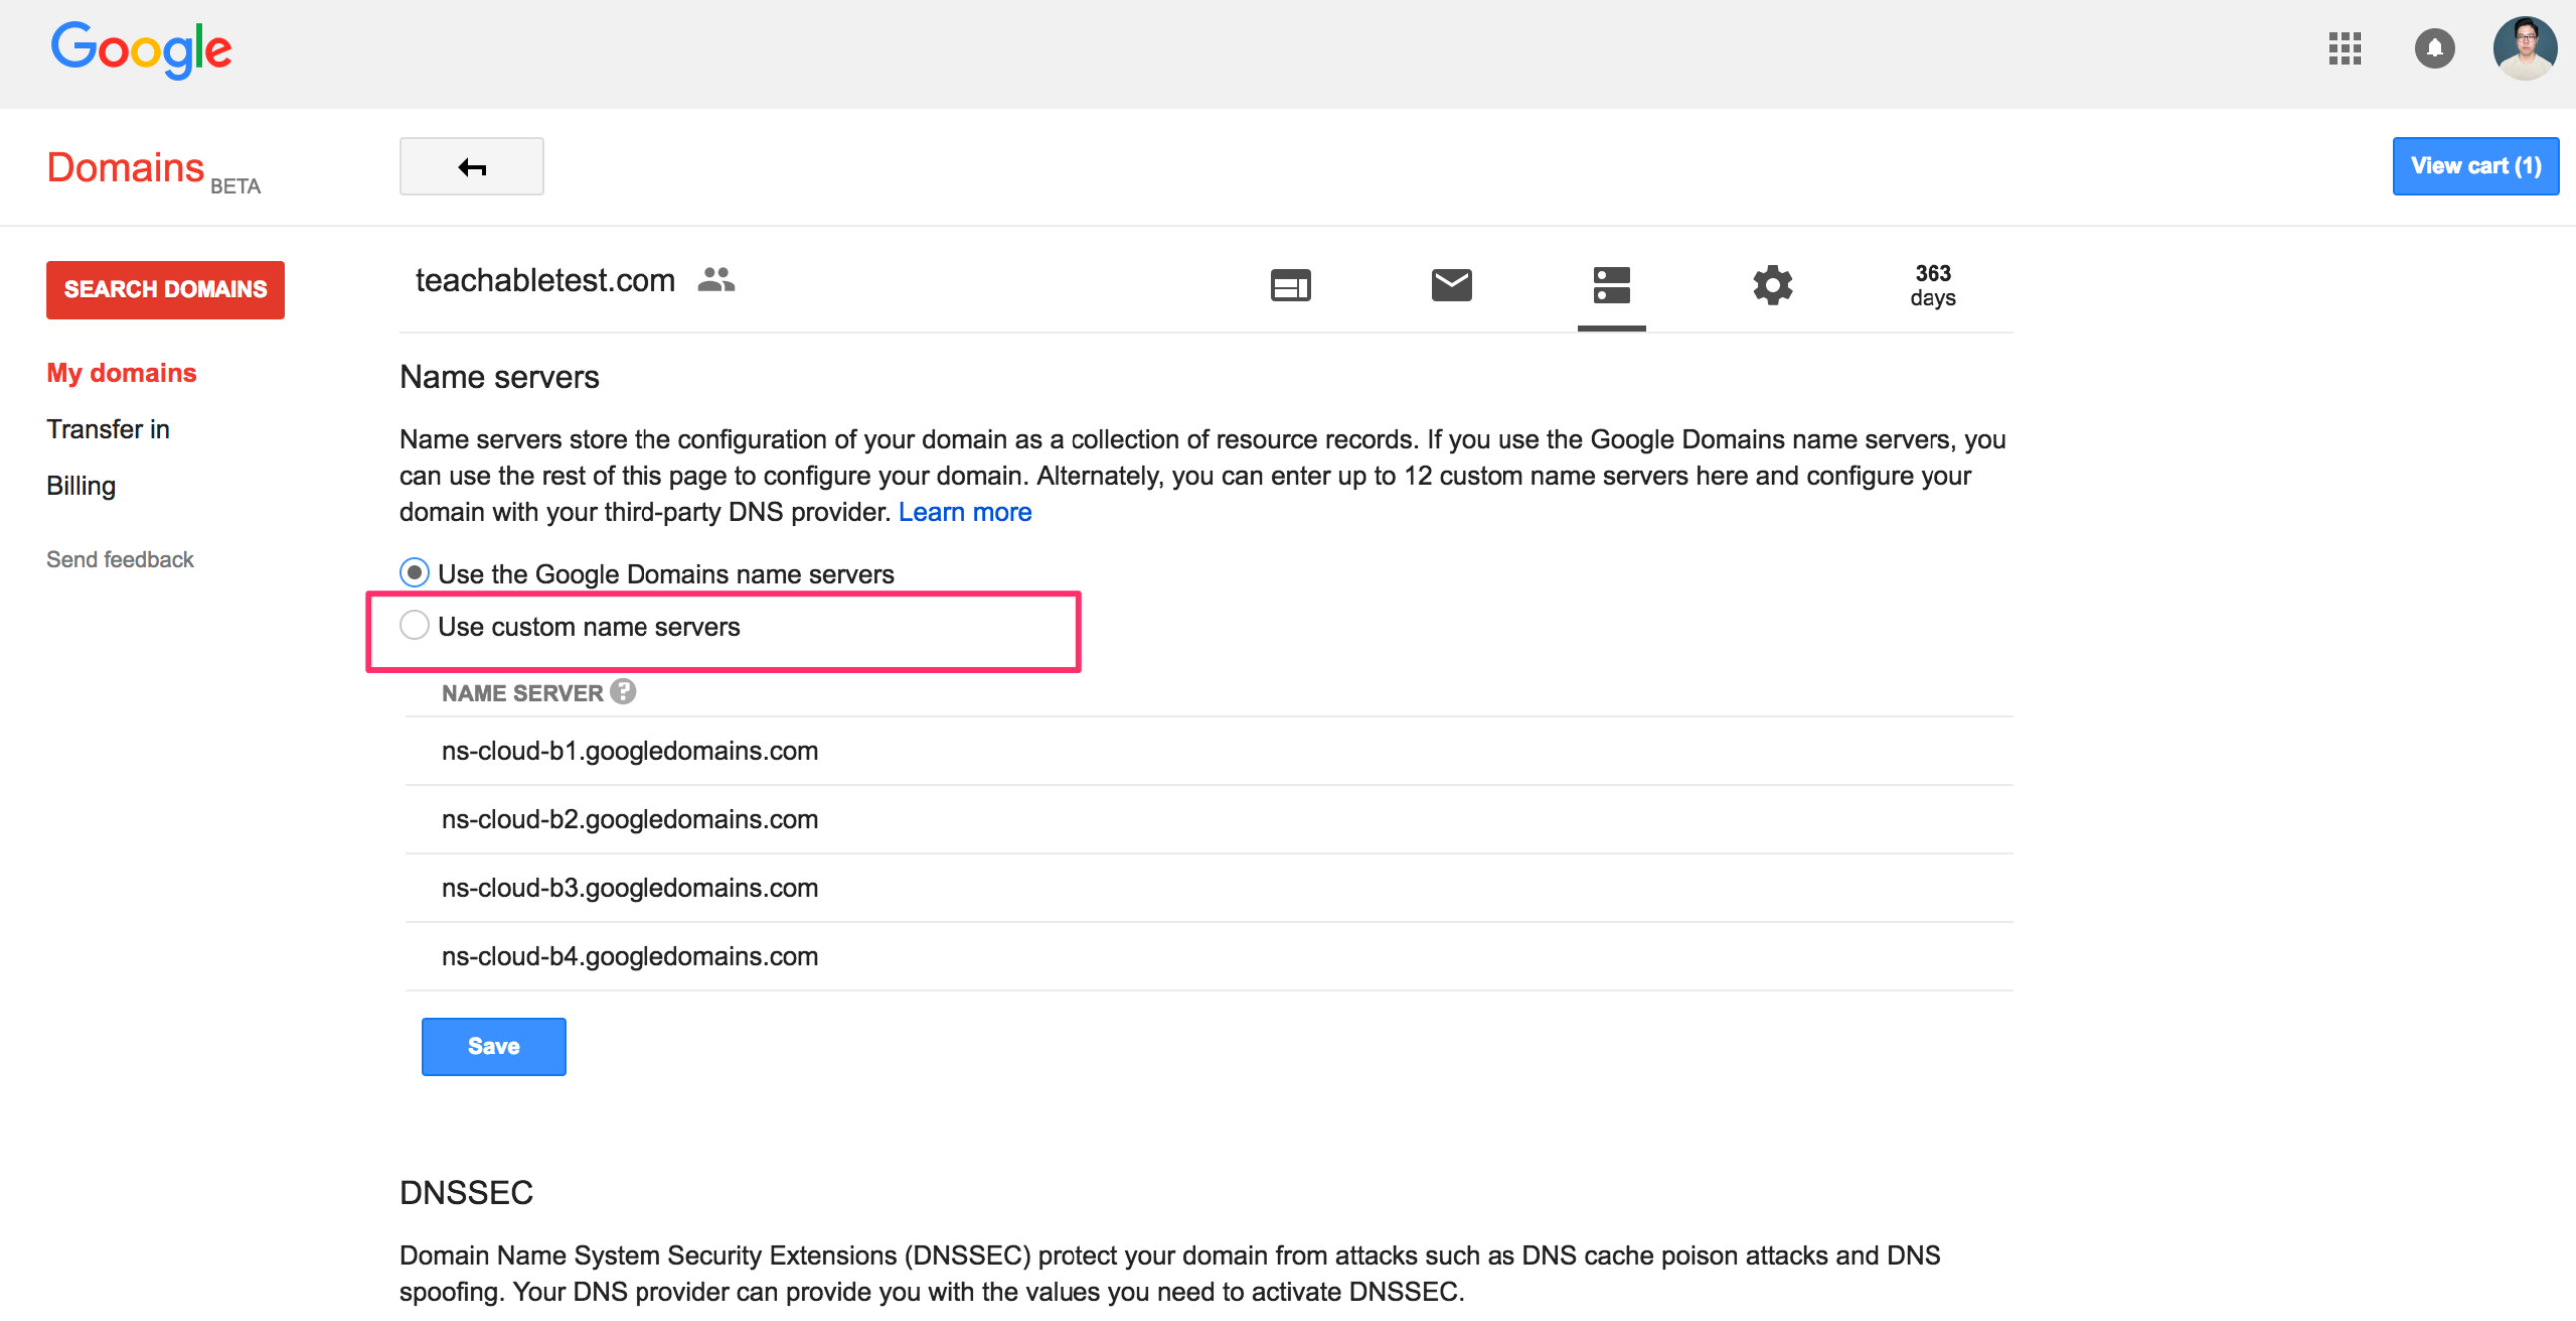Open the notifications bell
This screenshot has height=1321, width=2576.
click(x=2434, y=48)
